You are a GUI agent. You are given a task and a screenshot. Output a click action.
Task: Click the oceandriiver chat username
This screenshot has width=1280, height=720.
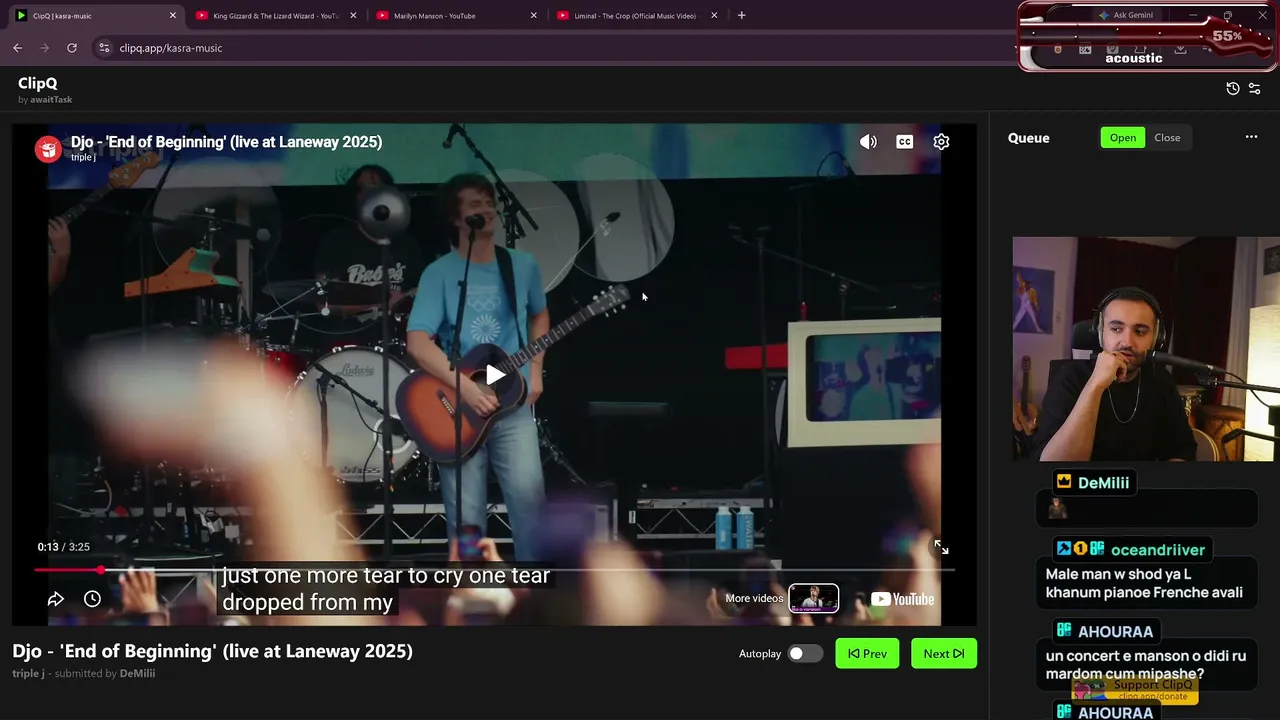[1158, 550]
